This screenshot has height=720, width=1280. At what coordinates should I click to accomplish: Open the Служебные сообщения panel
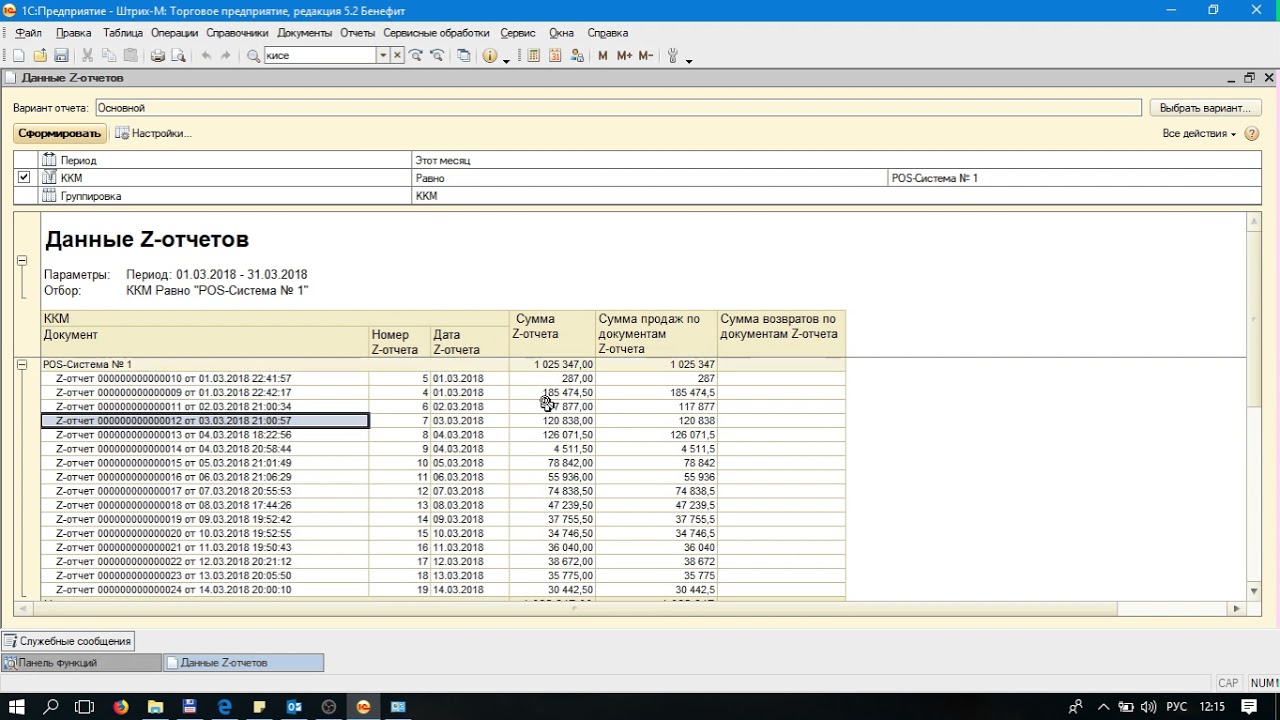pos(68,641)
